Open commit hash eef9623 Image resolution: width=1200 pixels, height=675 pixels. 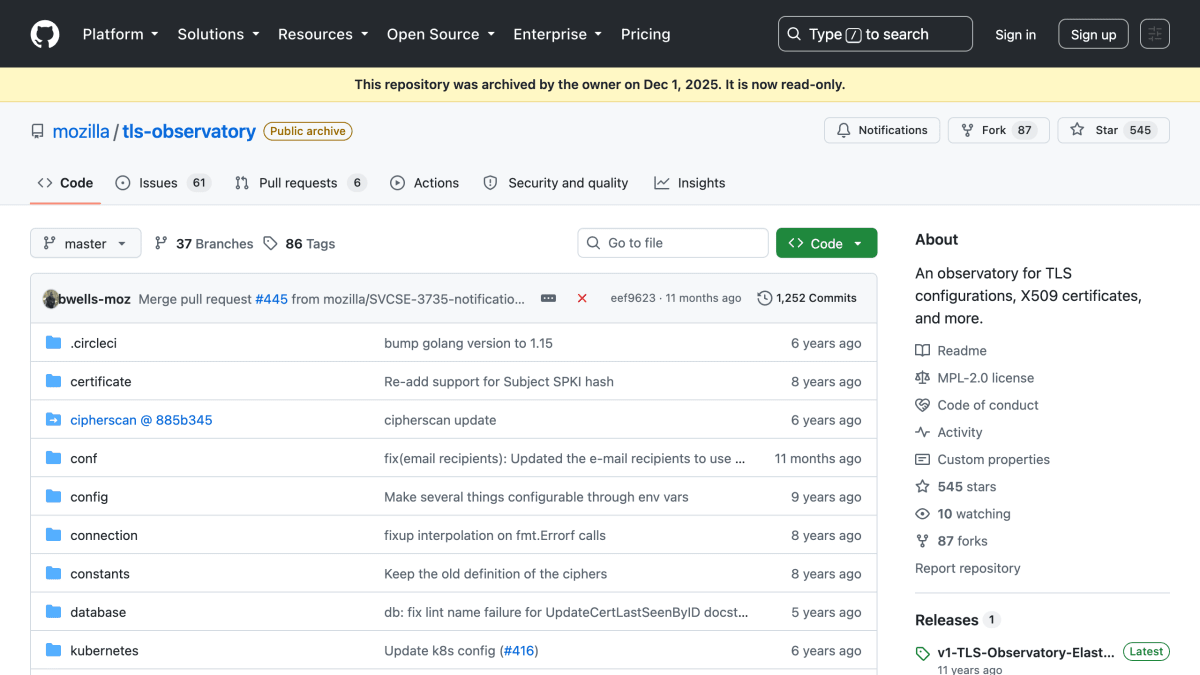click(633, 298)
